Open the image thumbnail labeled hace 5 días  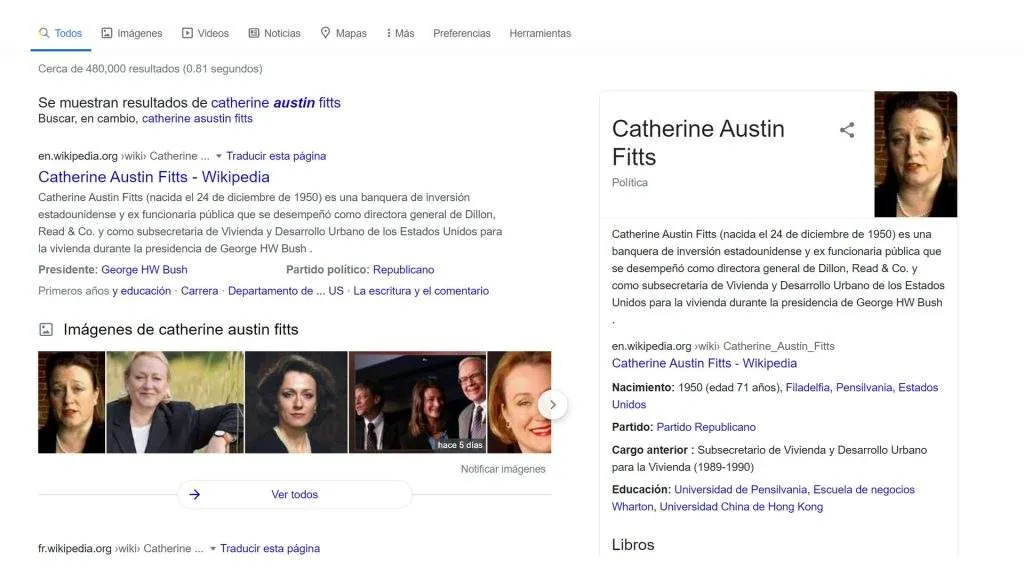tap(417, 402)
